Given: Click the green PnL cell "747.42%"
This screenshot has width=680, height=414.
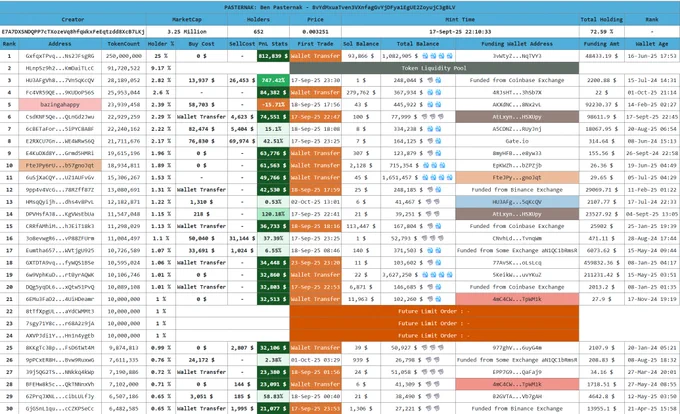Looking at the screenshot, I should coord(273,80).
